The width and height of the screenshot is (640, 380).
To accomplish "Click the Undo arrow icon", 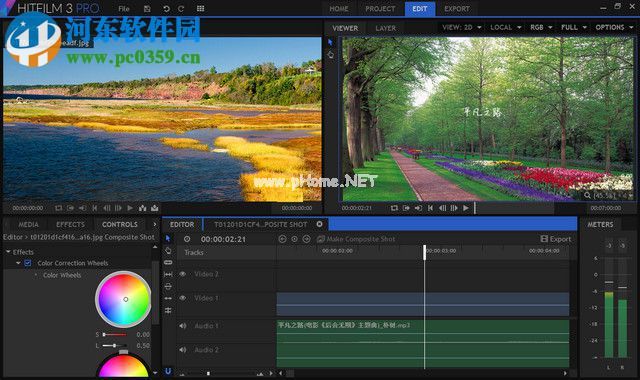I will coord(167,9).
